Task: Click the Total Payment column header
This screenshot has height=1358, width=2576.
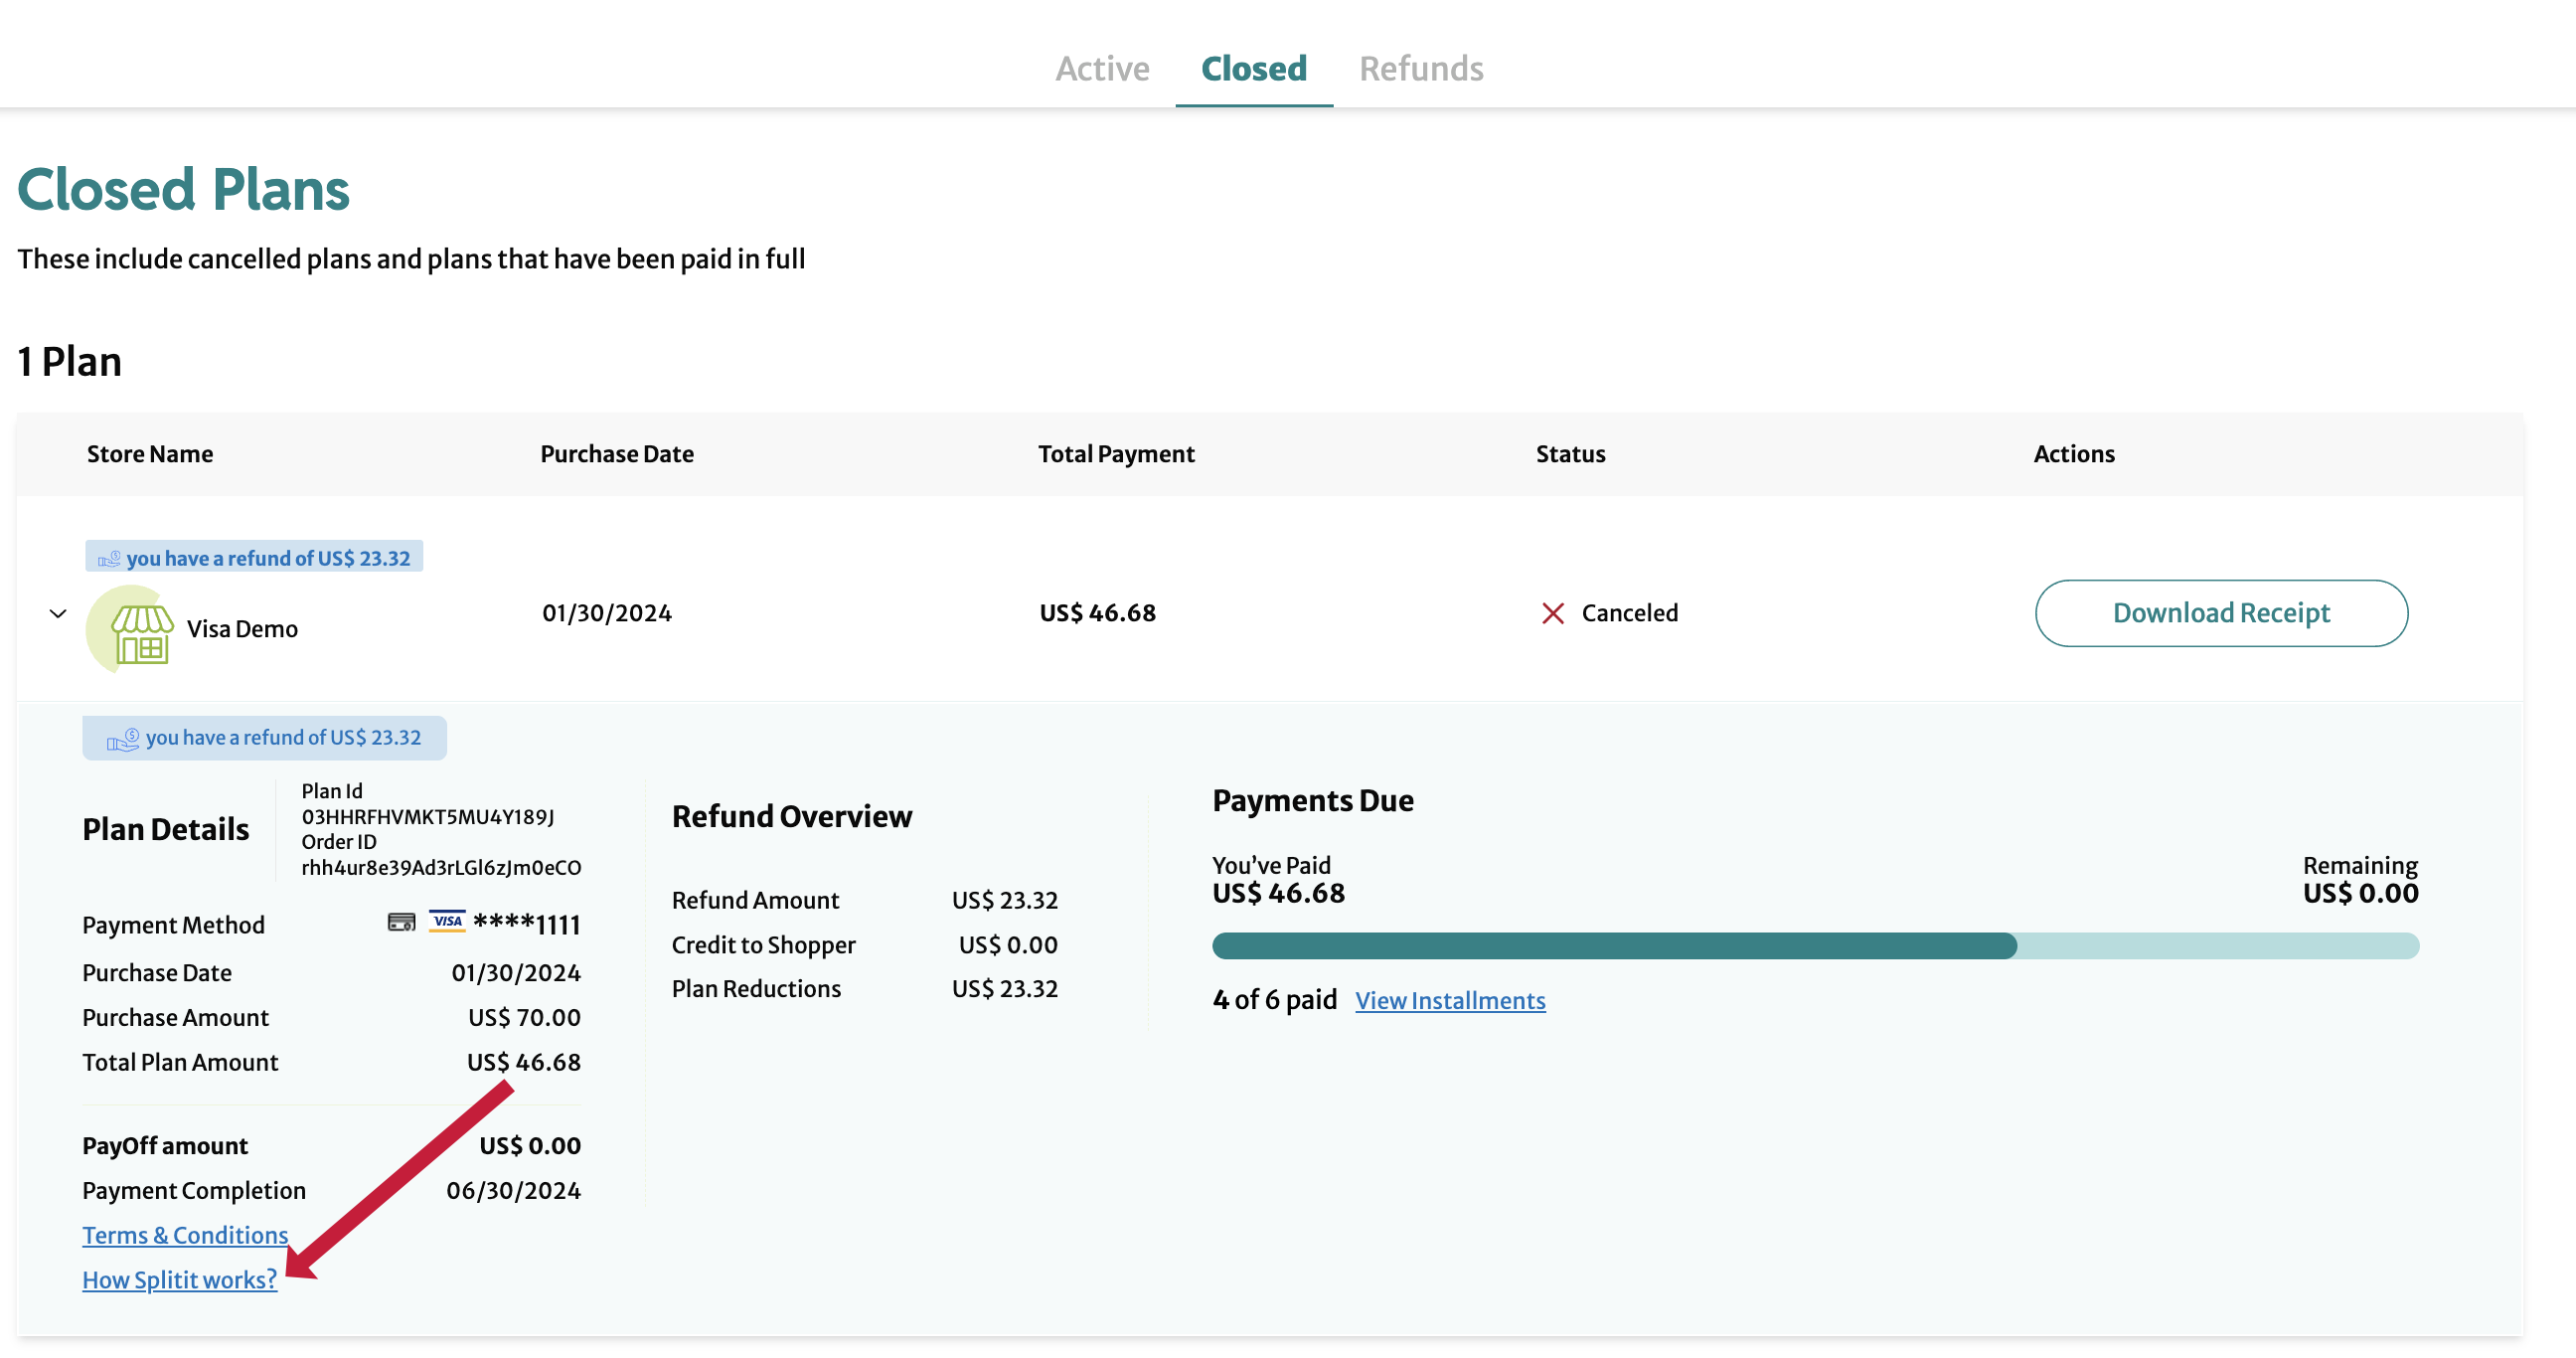Action: [1116, 454]
